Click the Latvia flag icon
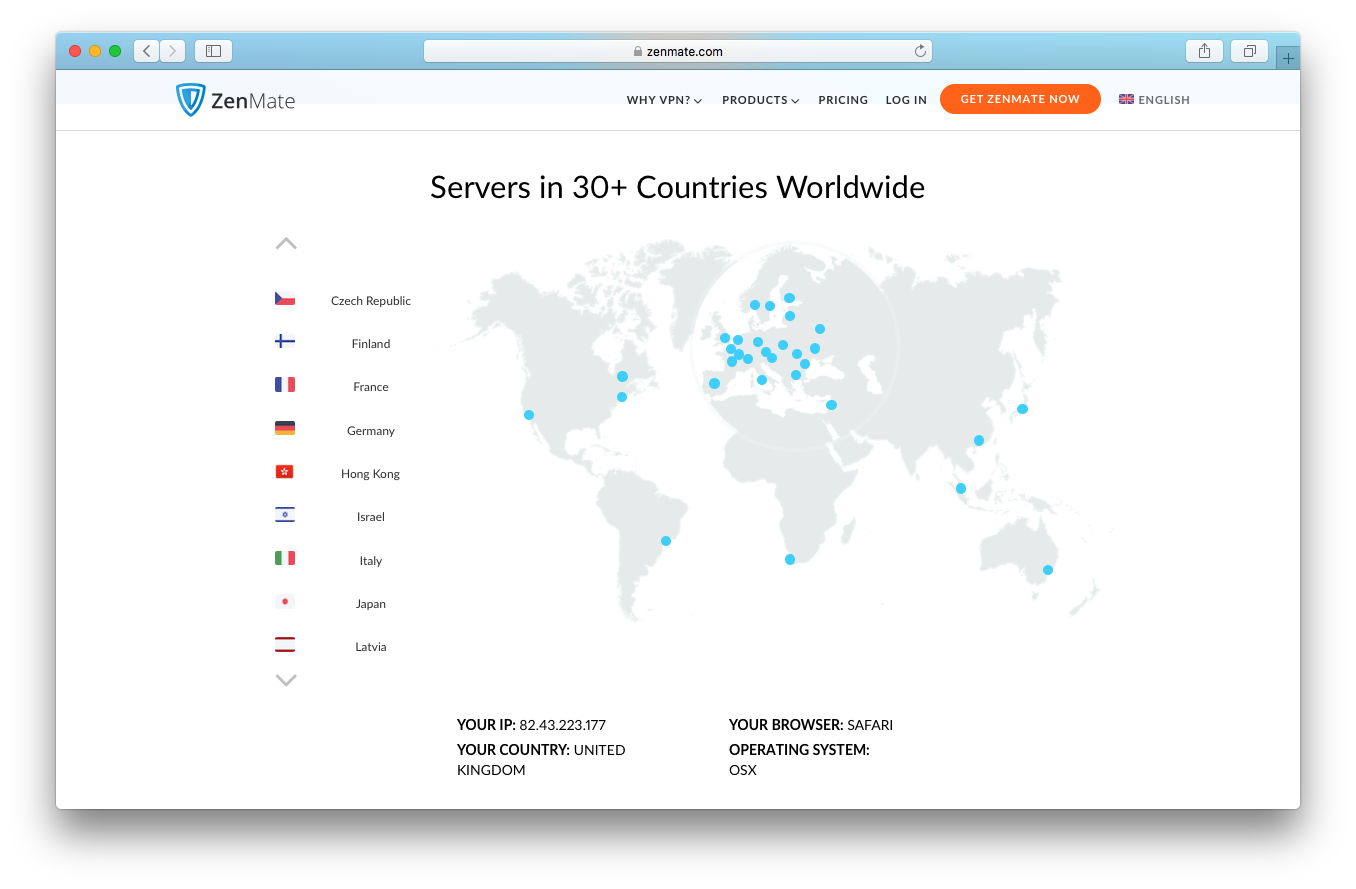 click(285, 645)
